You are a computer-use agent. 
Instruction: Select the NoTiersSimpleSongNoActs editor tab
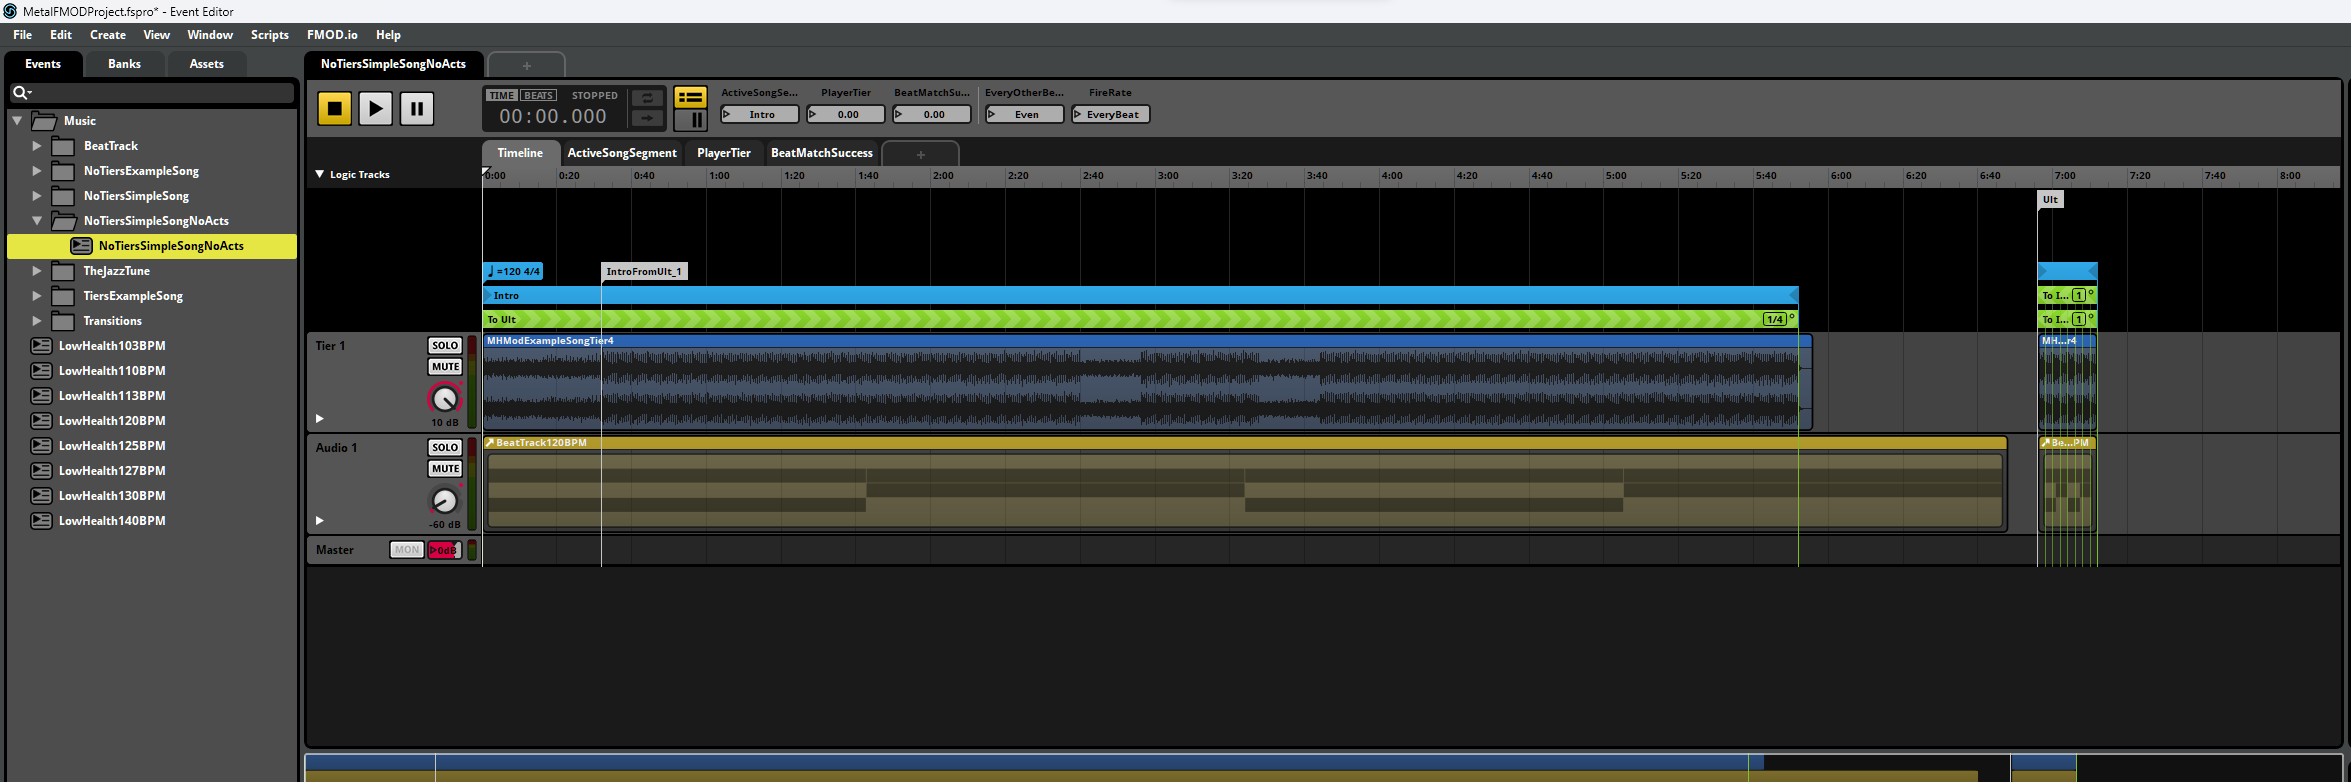coord(393,63)
